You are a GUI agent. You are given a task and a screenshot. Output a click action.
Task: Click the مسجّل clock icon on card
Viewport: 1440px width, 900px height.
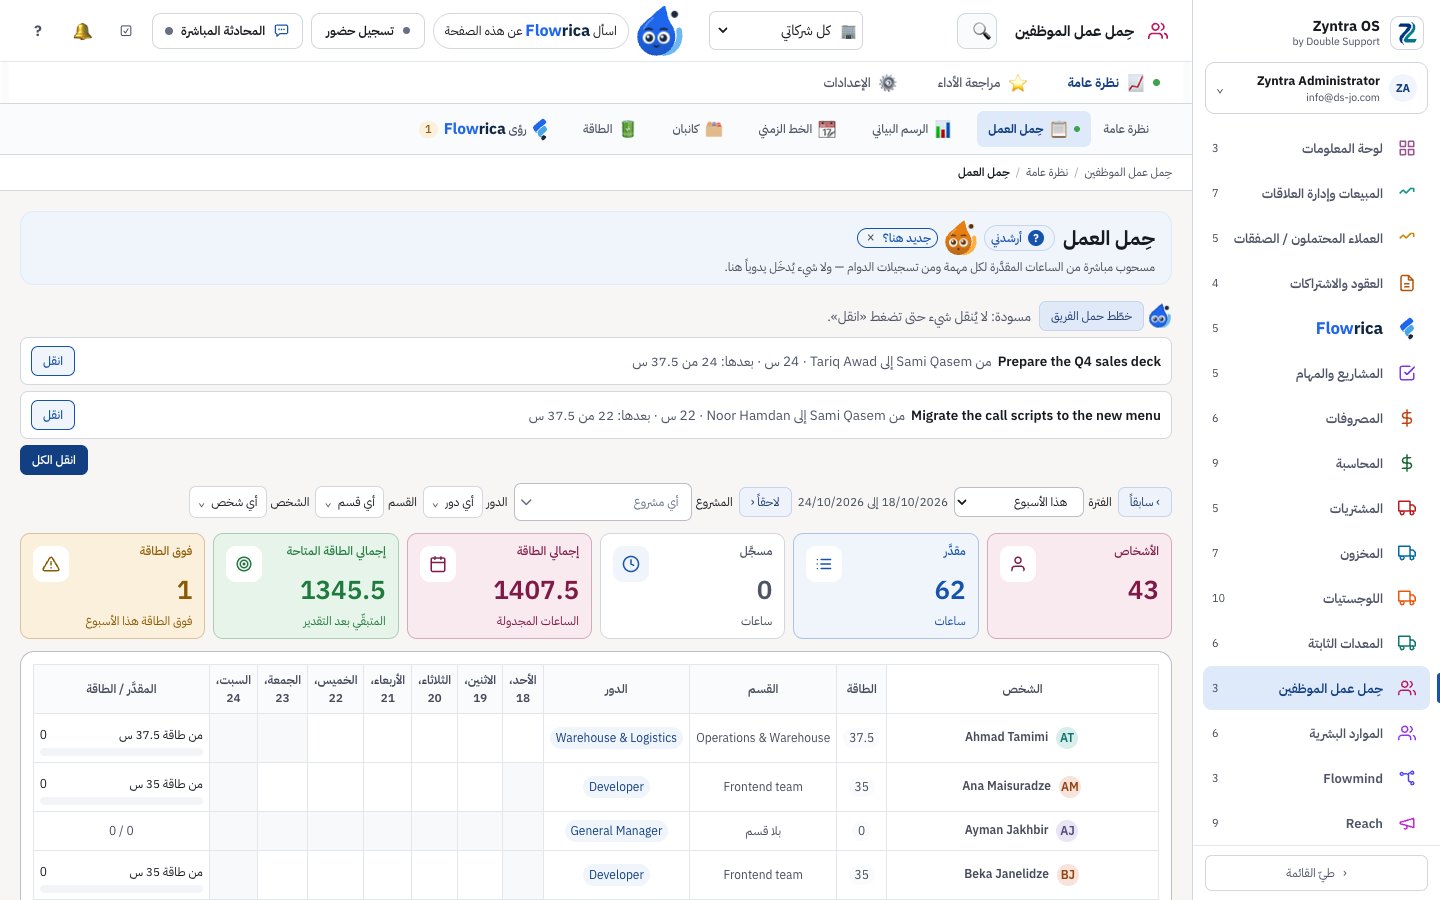pyautogui.click(x=631, y=564)
